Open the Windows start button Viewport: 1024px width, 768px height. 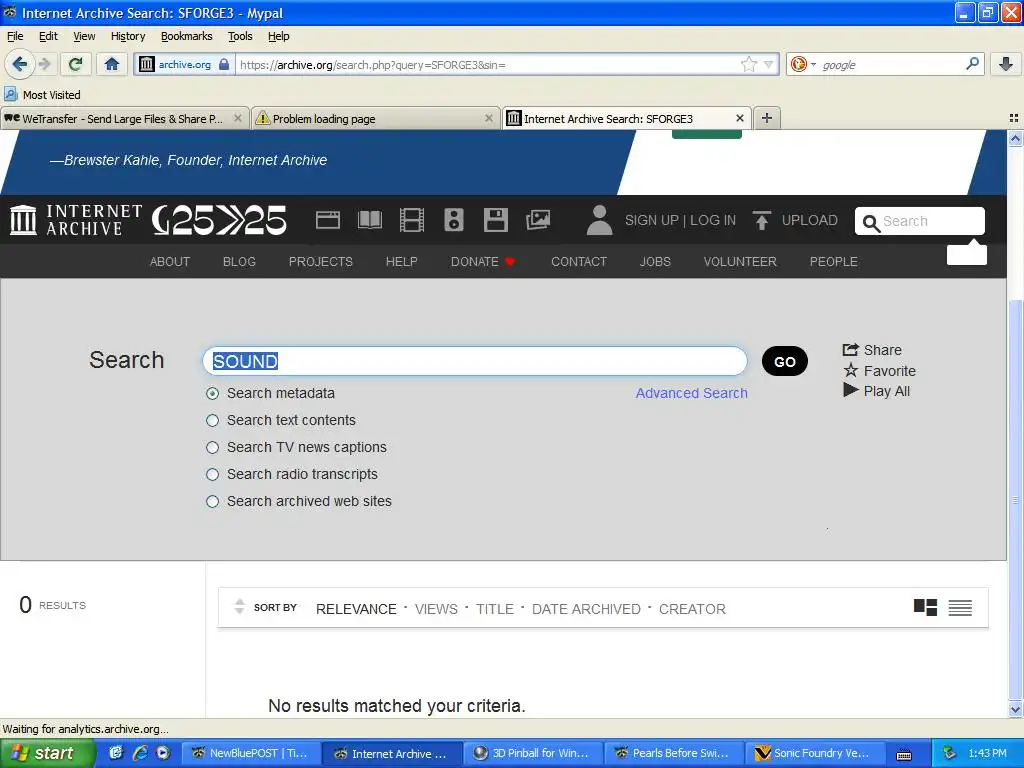point(47,753)
